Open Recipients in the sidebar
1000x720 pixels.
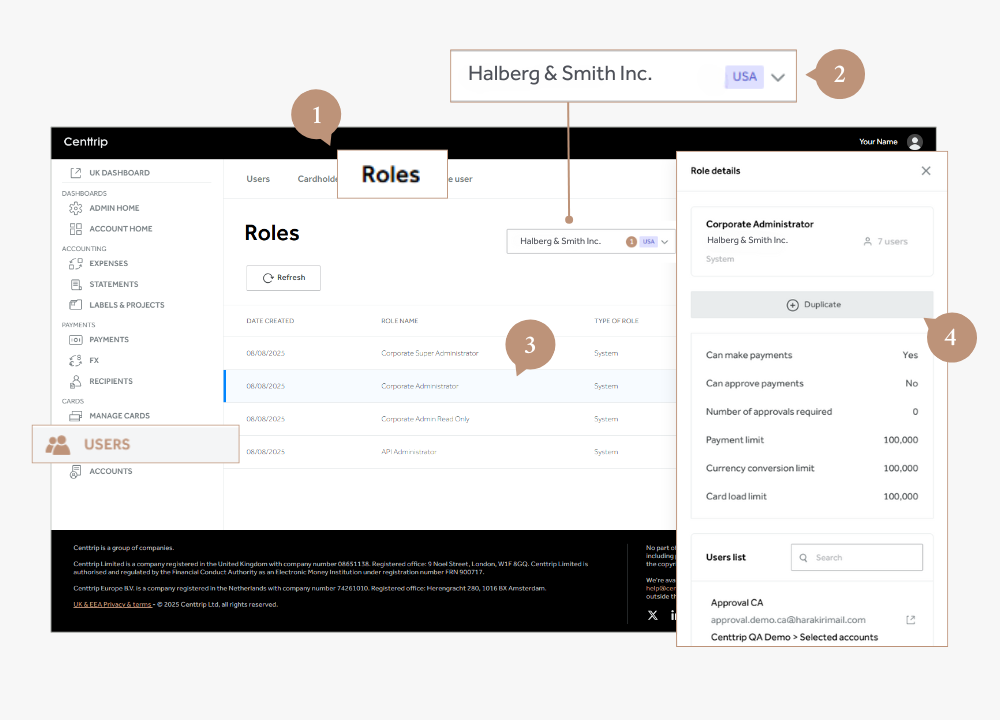111,381
